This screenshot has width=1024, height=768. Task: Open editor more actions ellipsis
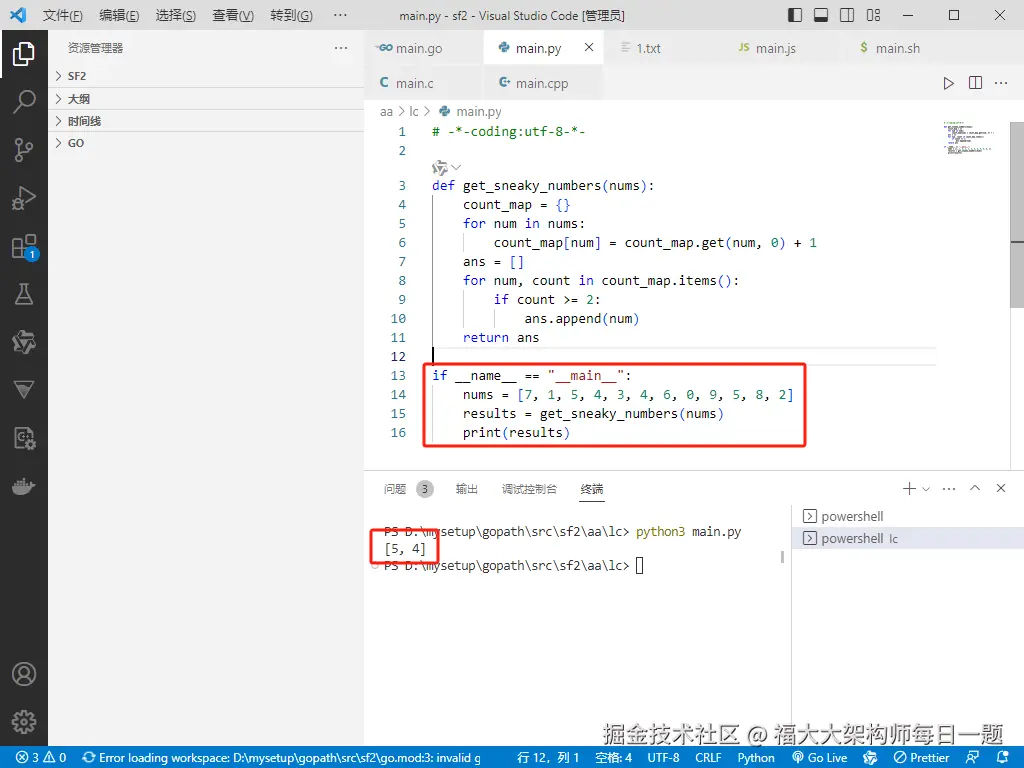pyautogui.click(x=1001, y=83)
